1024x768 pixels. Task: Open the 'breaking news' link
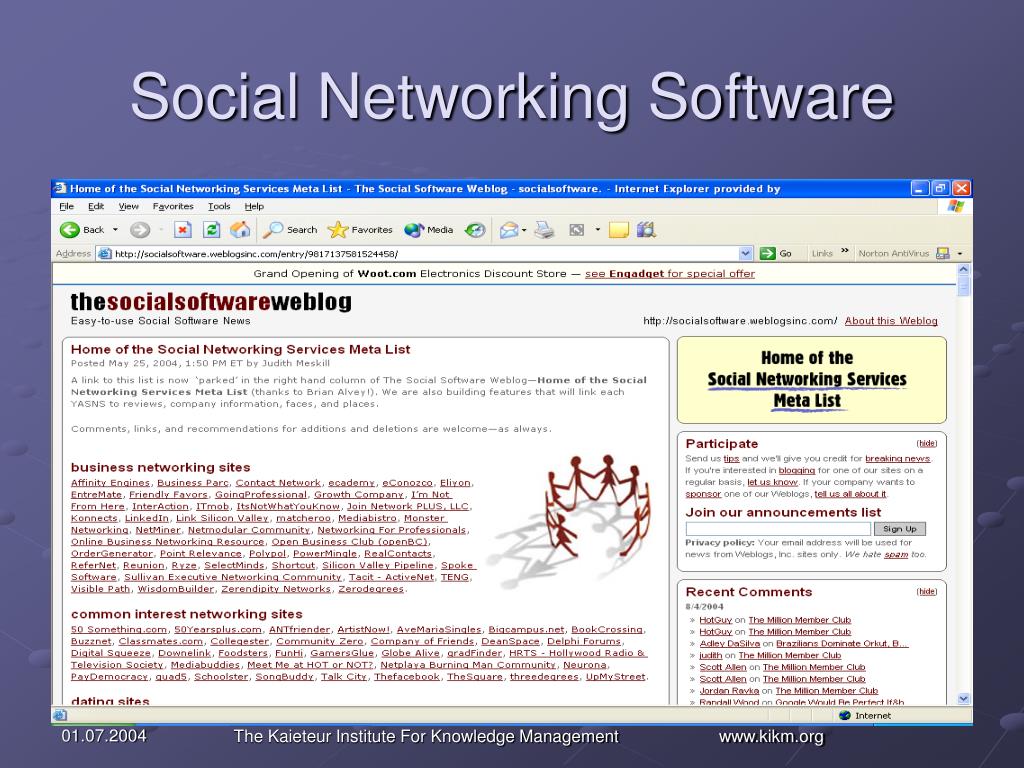point(897,458)
